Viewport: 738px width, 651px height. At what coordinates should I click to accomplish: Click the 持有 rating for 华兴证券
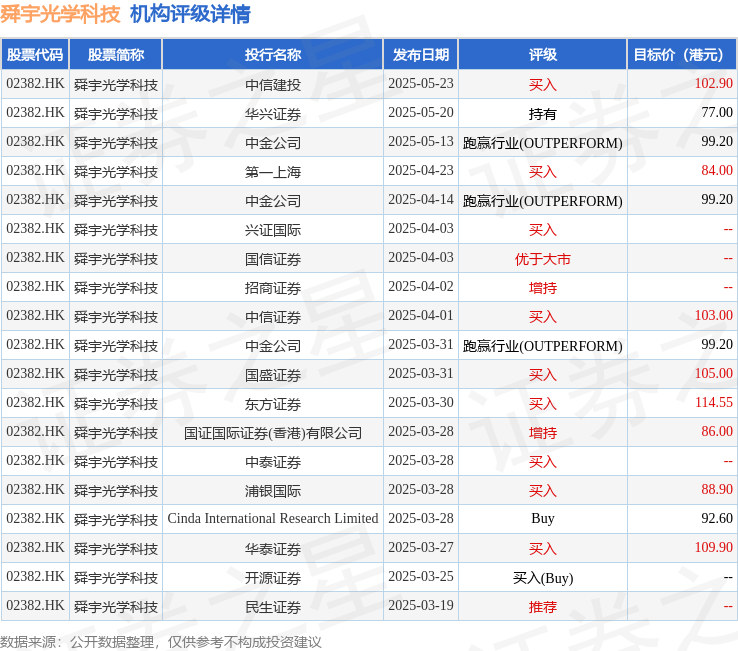coord(543,114)
